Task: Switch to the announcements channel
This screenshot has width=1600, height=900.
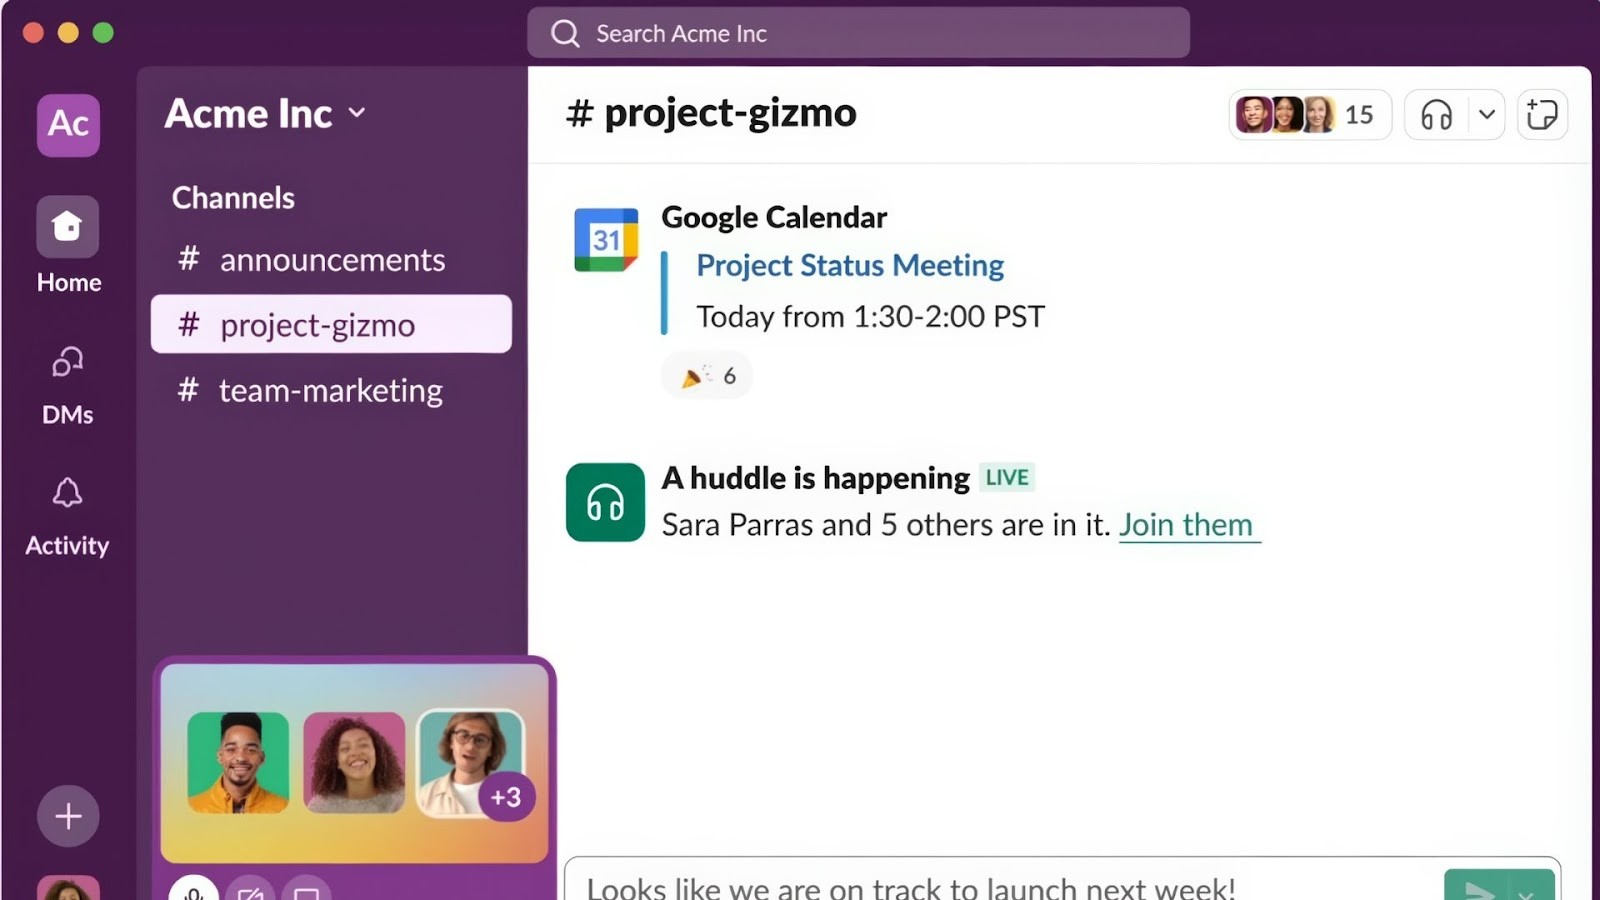Action: click(332, 260)
